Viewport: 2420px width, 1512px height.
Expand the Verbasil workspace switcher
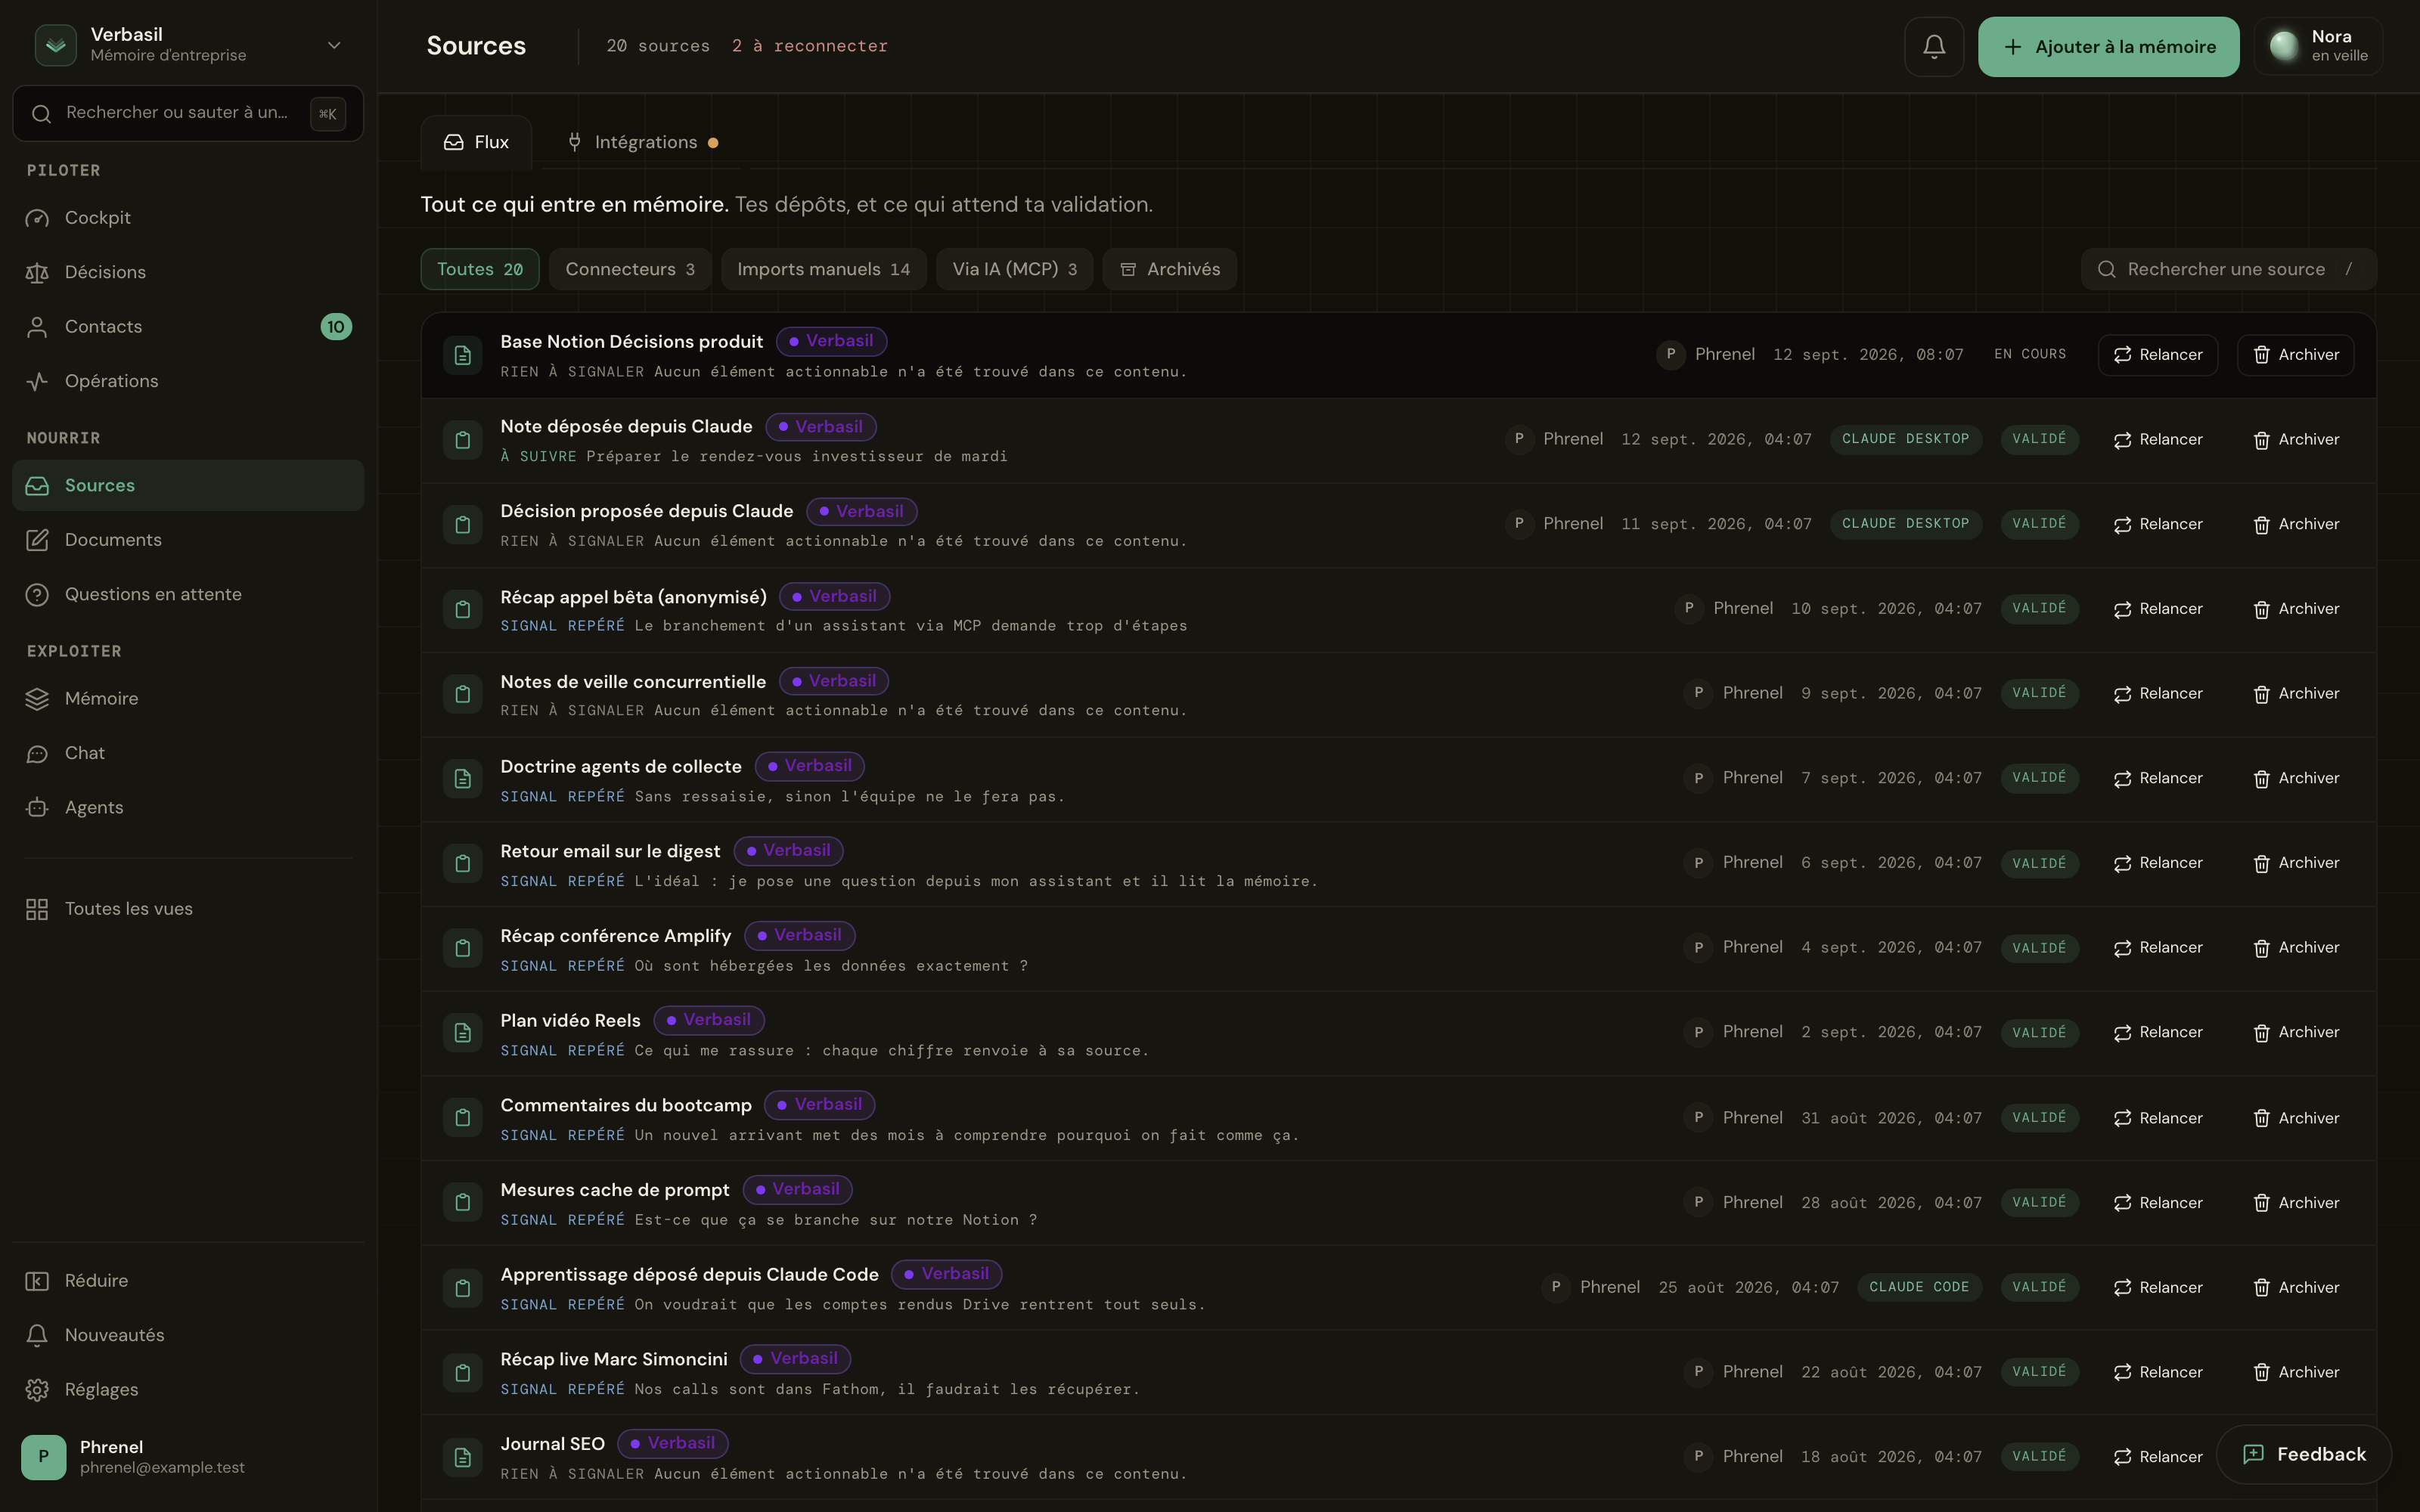tap(188, 45)
